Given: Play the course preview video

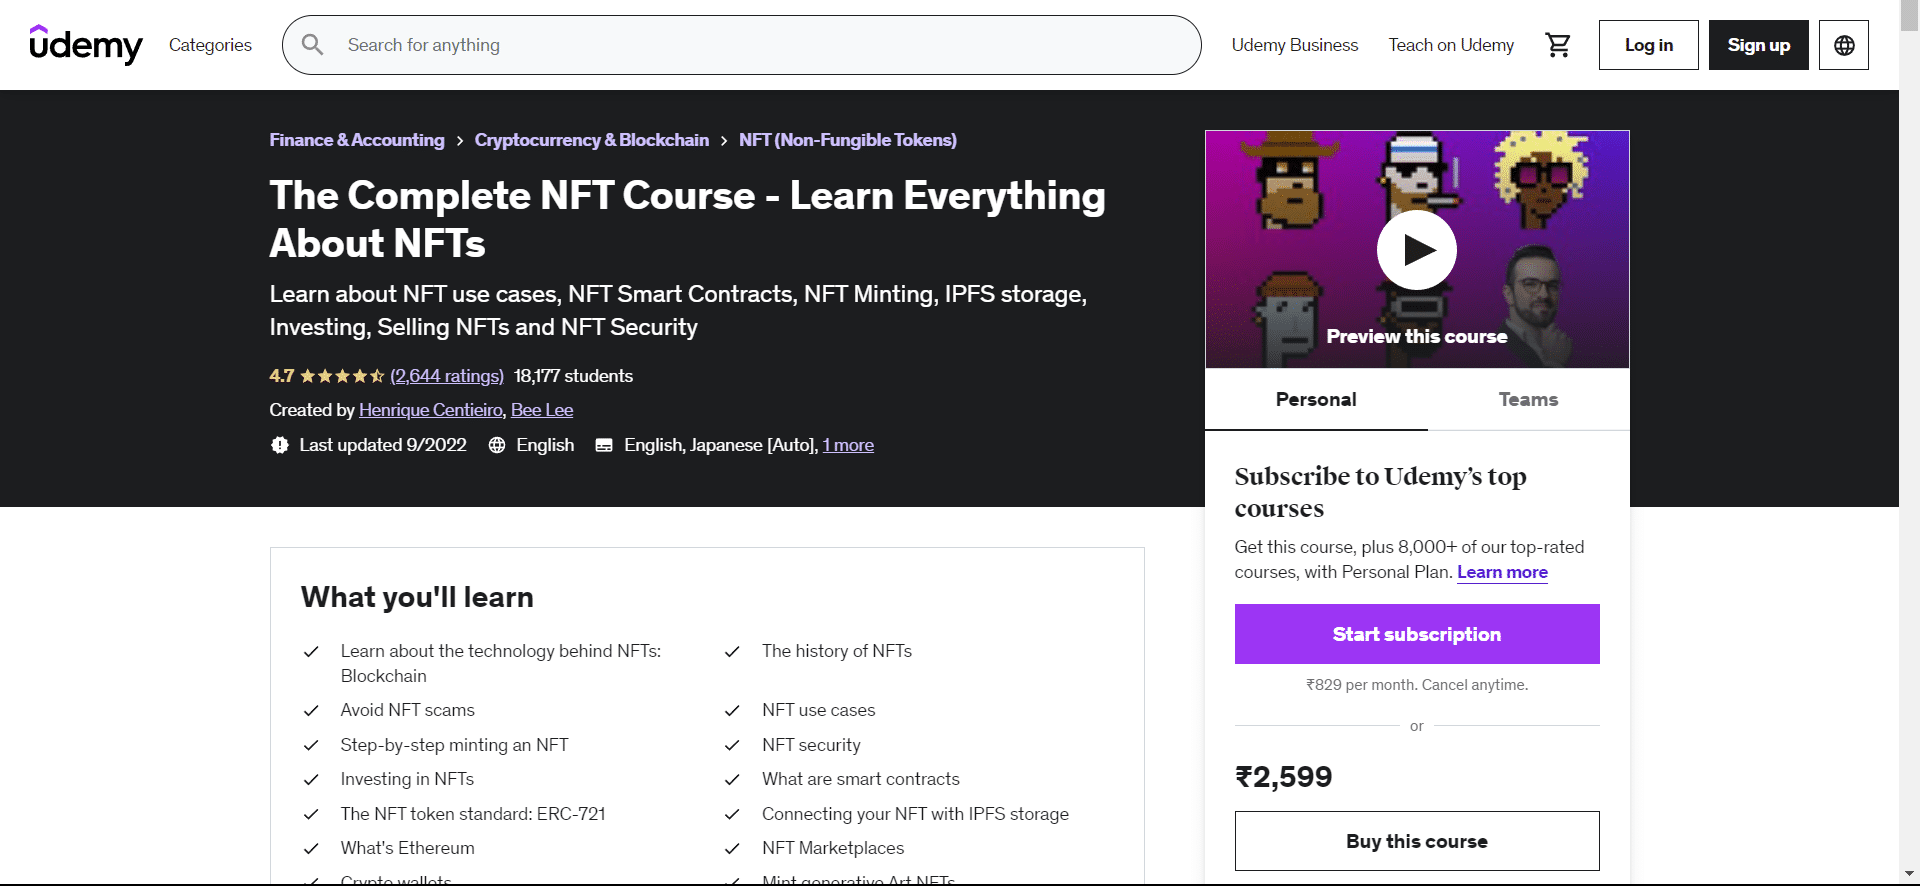Looking at the screenshot, I should click(1416, 250).
